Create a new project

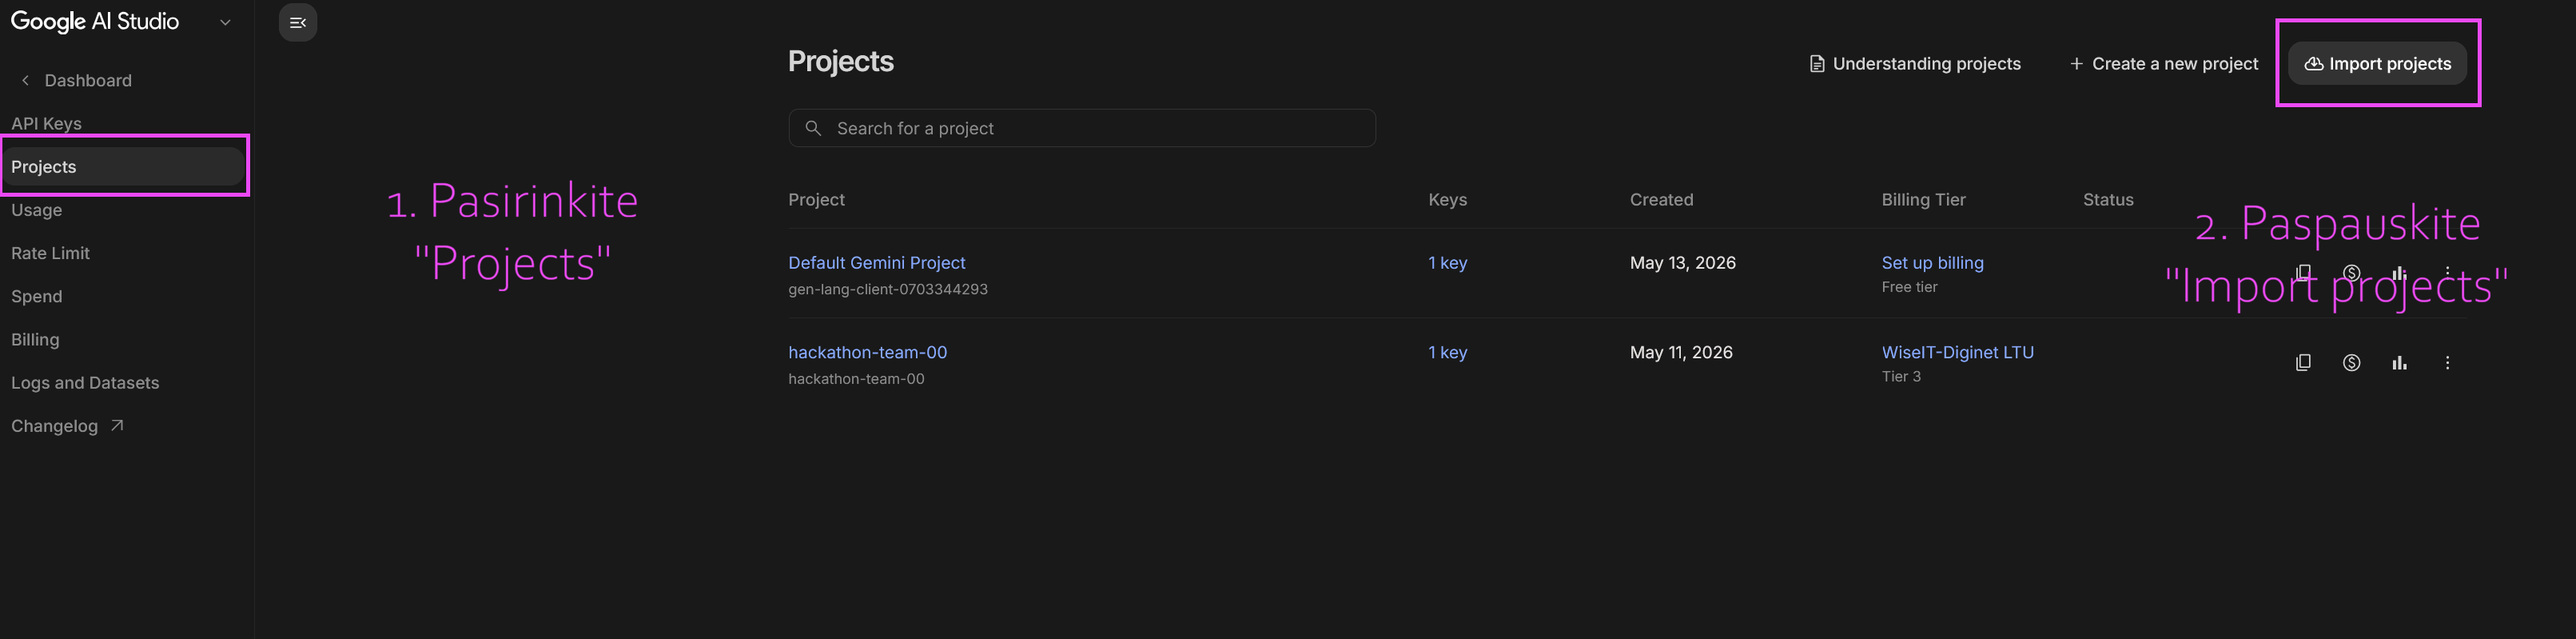click(x=2163, y=63)
